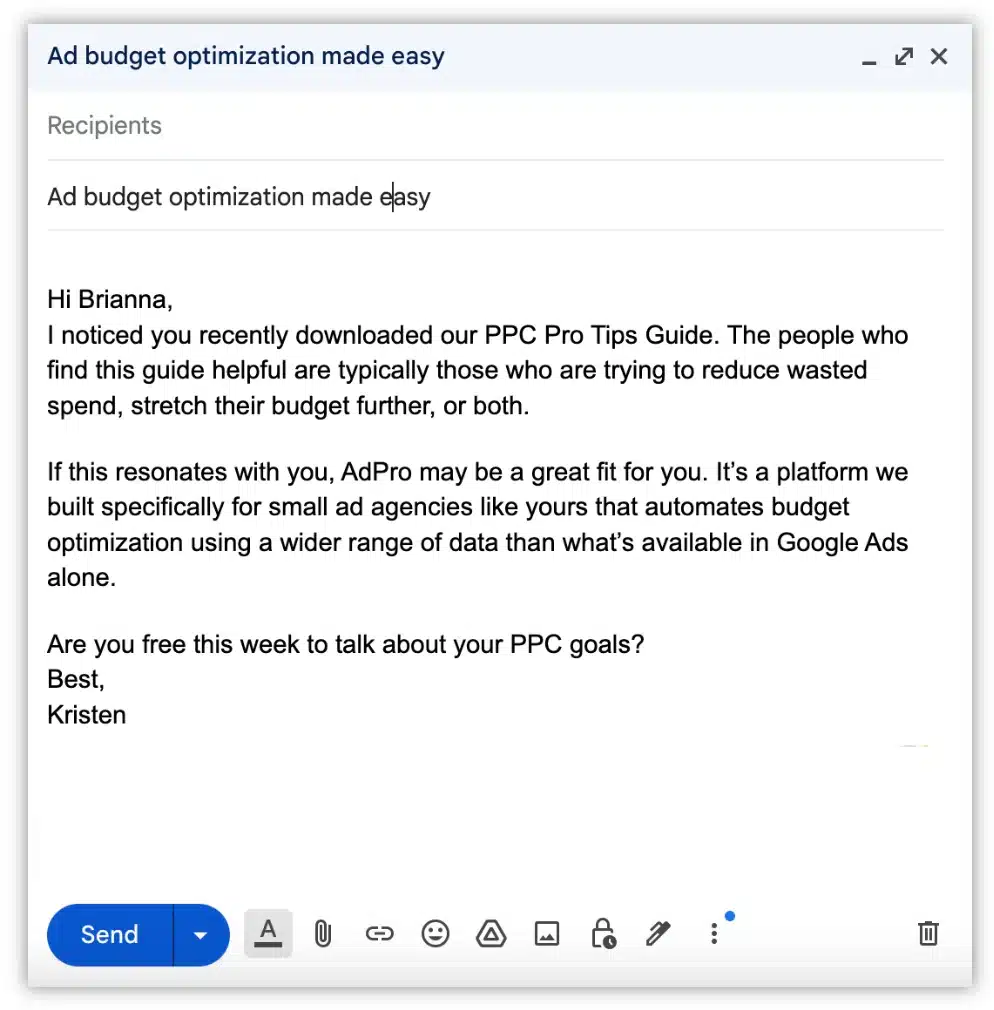Open more options three-dot menu
994x1010 pixels.
[714, 934]
